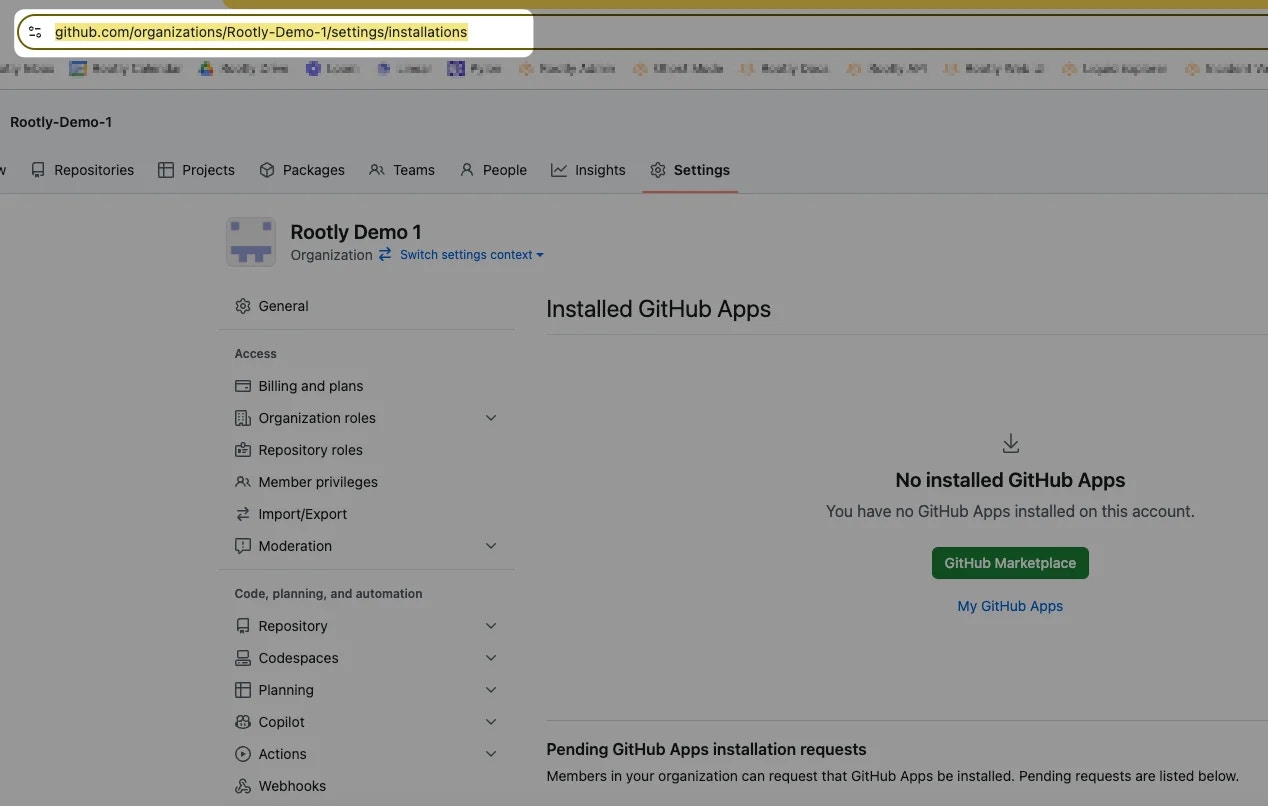Image resolution: width=1268 pixels, height=806 pixels.
Task: Click the Insights graph icon
Action: pyautogui.click(x=559, y=170)
